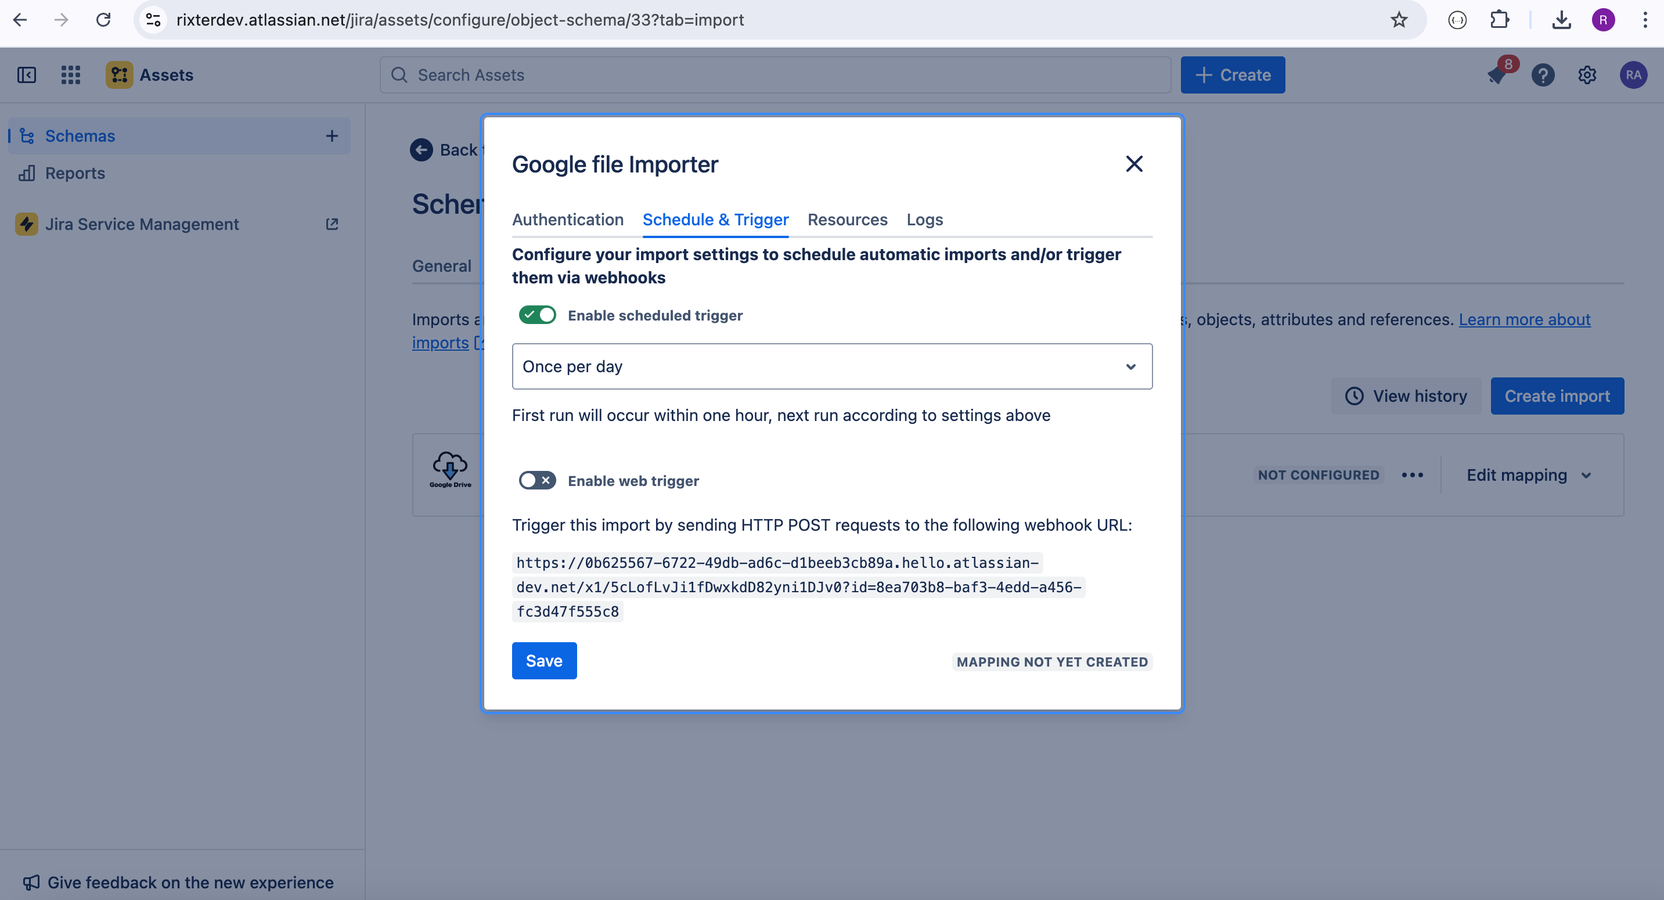Open the Resources tab
The height and width of the screenshot is (900, 1664).
[x=848, y=220]
